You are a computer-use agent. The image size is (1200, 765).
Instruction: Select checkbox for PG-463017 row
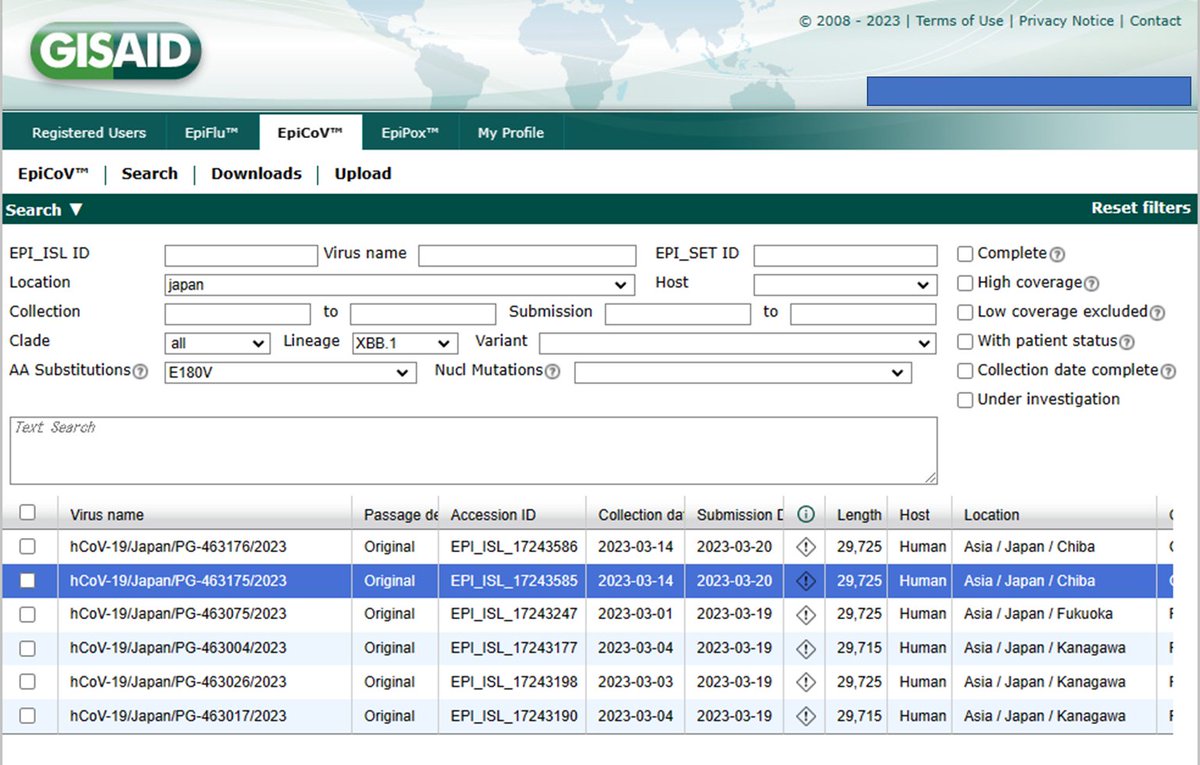tap(28, 716)
